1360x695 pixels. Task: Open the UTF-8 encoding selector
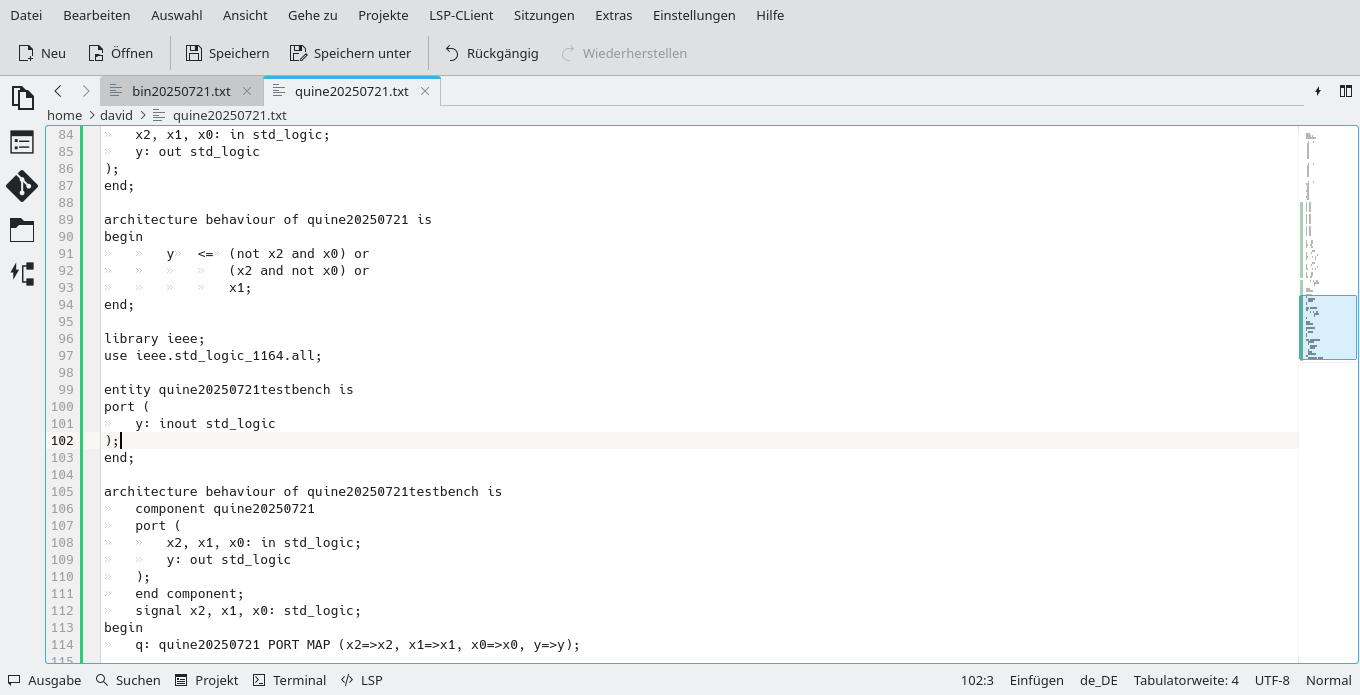[1273, 680]
